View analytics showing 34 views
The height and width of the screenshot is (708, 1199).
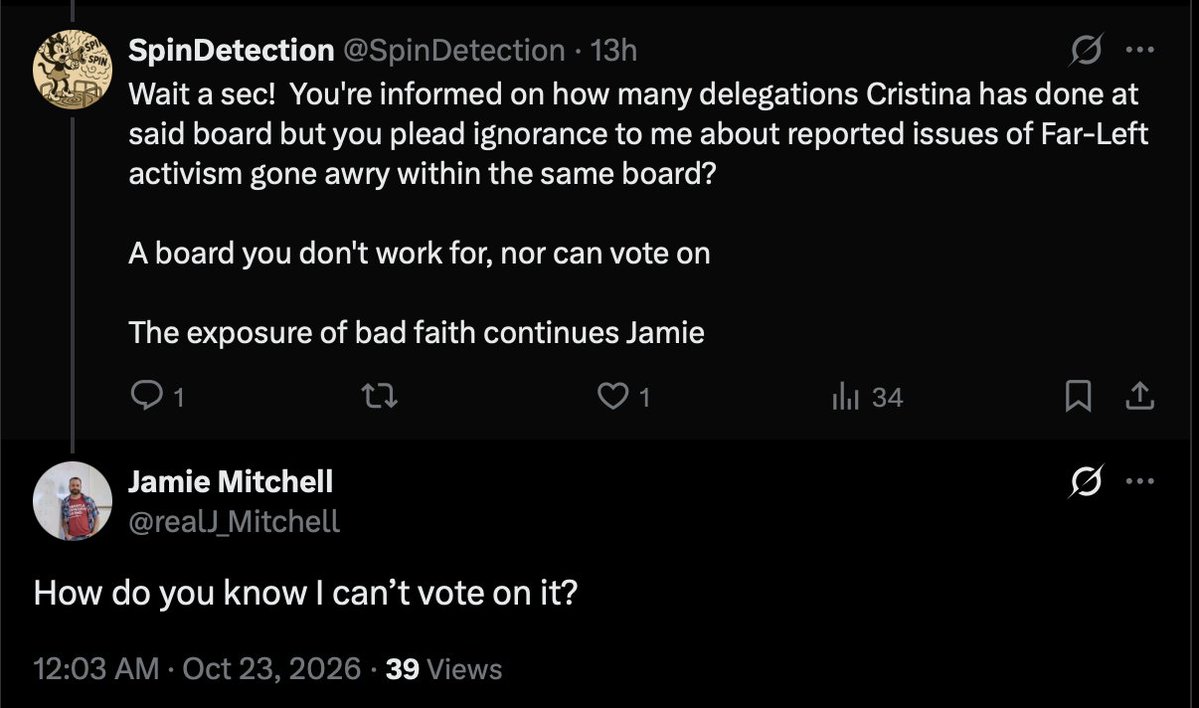(x=867, y=398)
